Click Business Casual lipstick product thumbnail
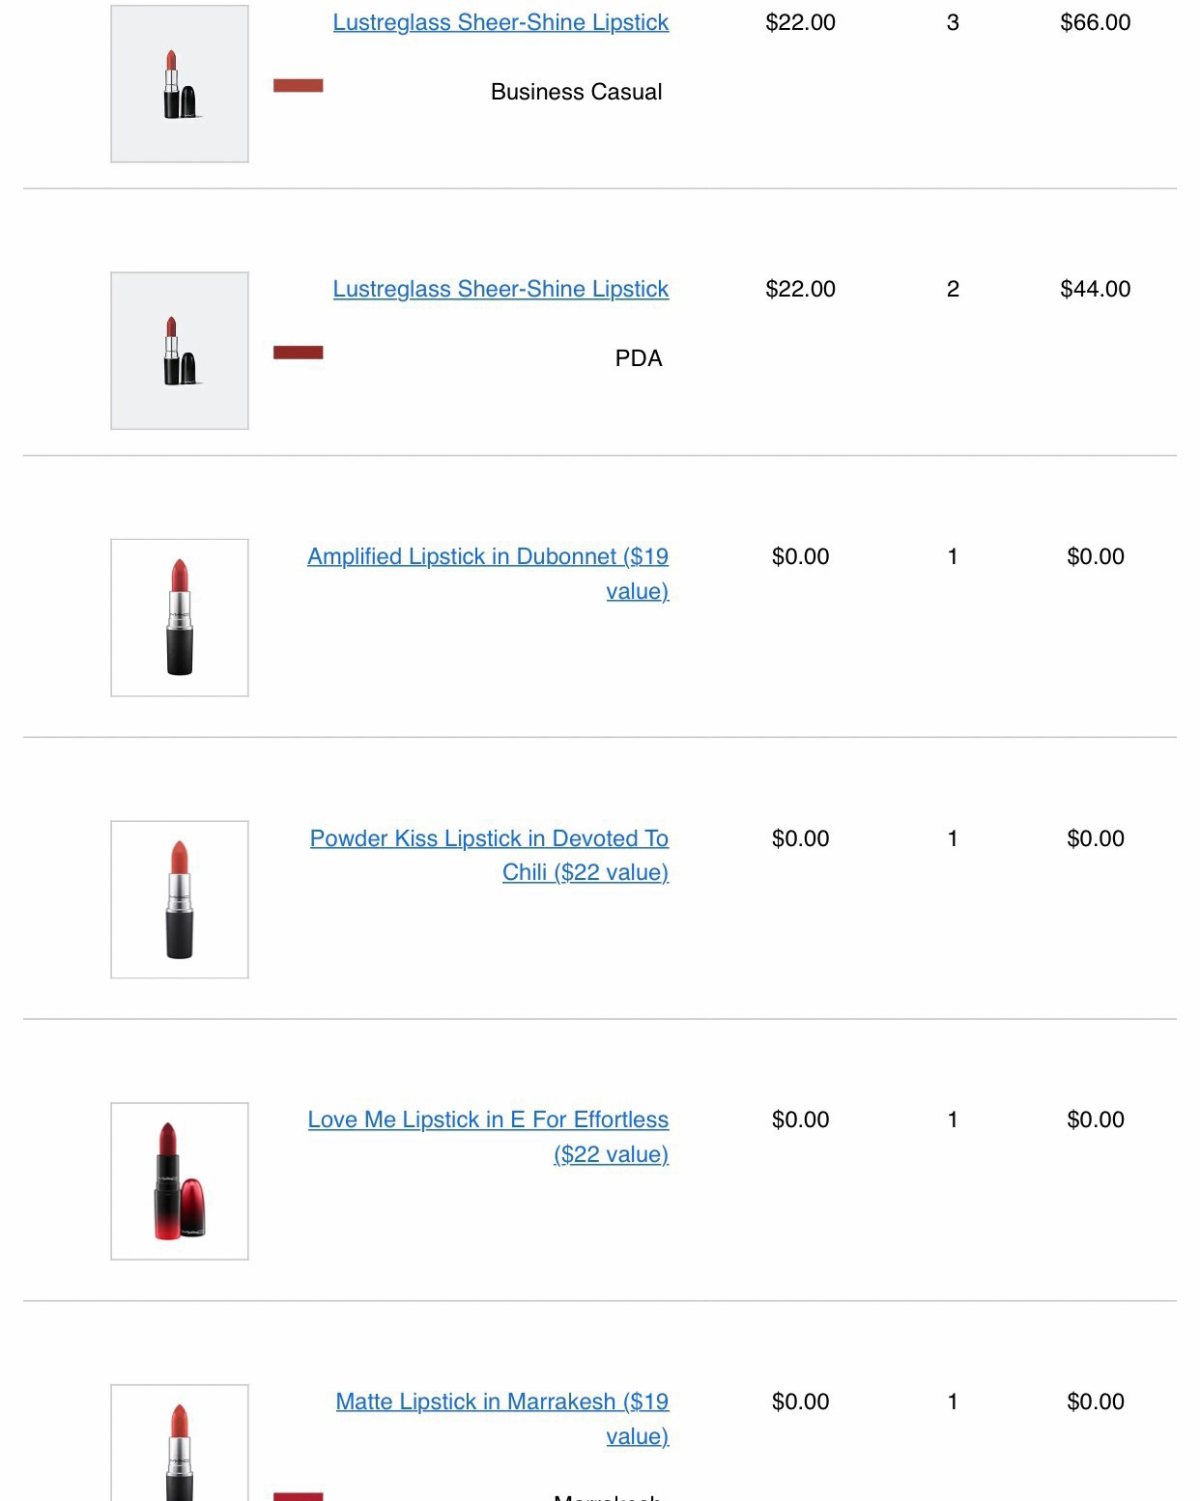 180,84
